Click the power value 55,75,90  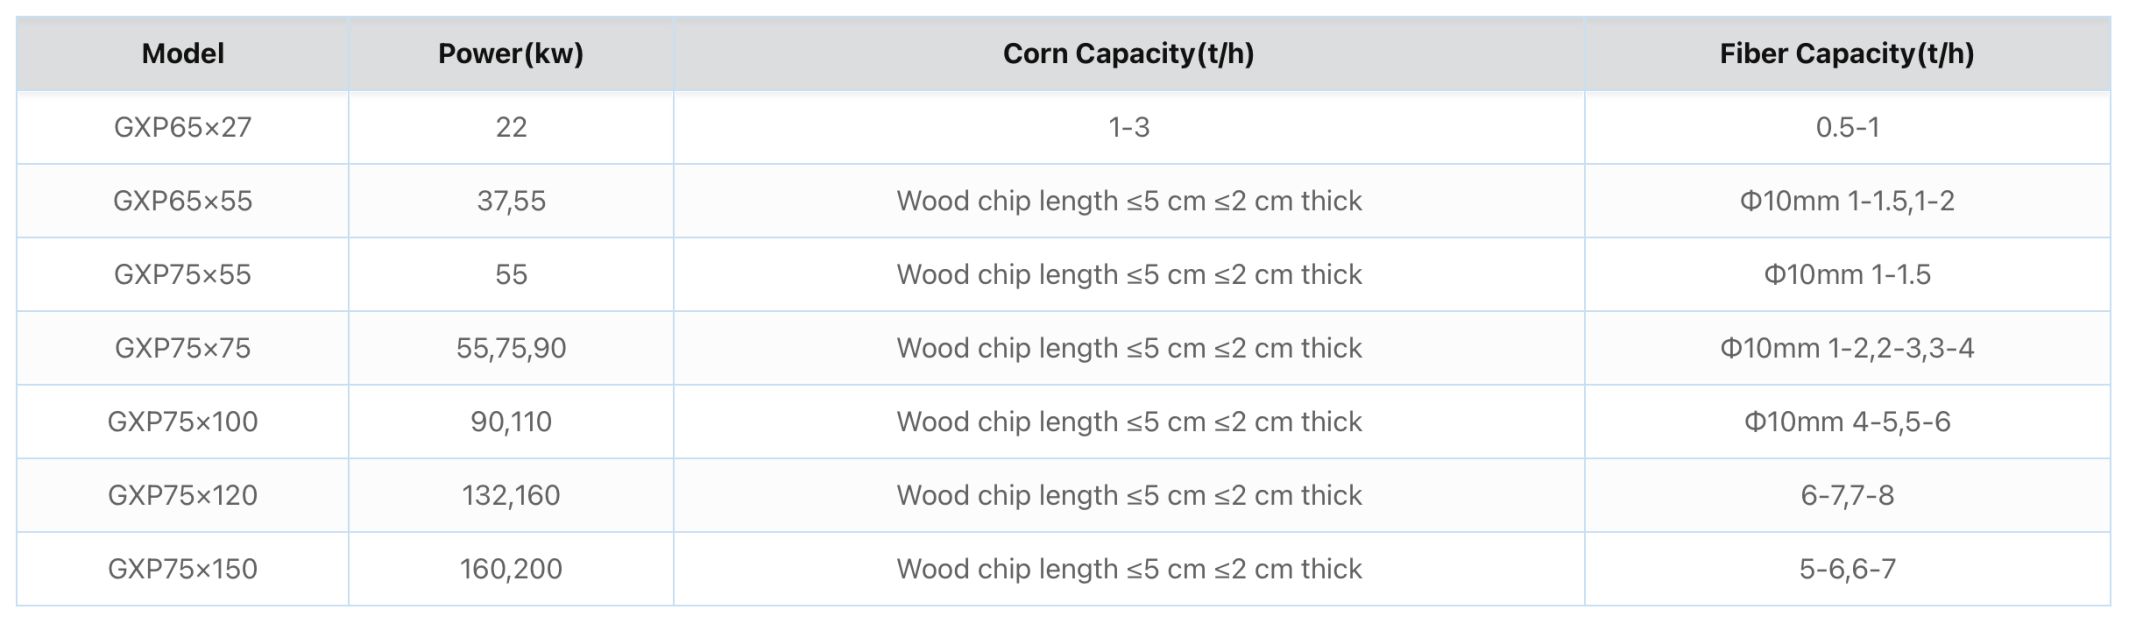510,348
